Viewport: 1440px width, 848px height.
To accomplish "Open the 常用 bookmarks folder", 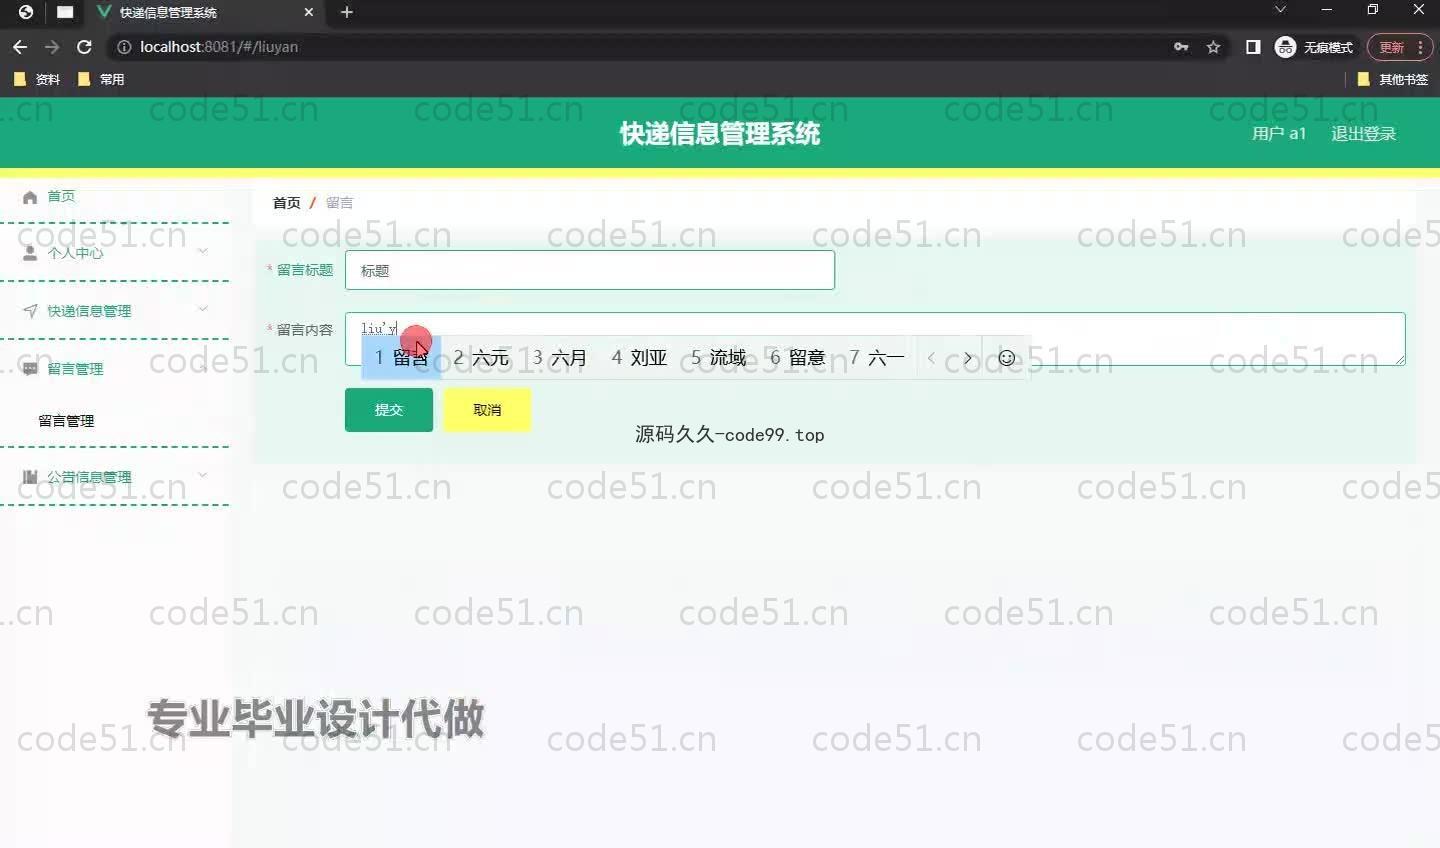I will [101, 79].
